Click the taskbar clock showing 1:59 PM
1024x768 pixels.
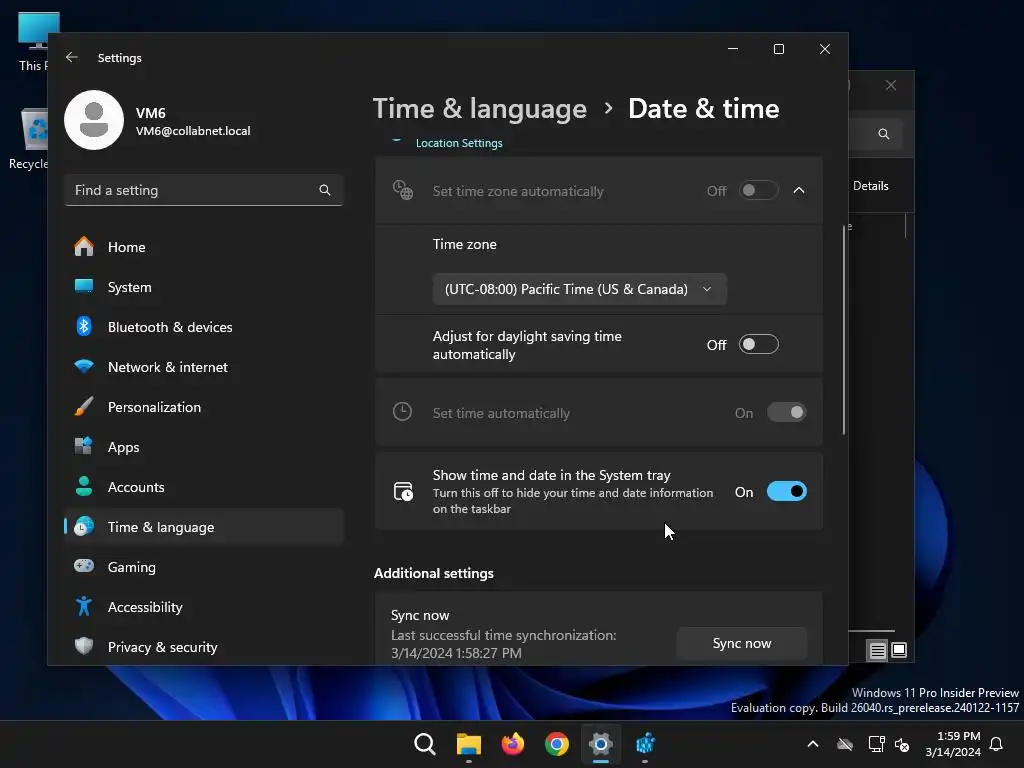(953, 744)
